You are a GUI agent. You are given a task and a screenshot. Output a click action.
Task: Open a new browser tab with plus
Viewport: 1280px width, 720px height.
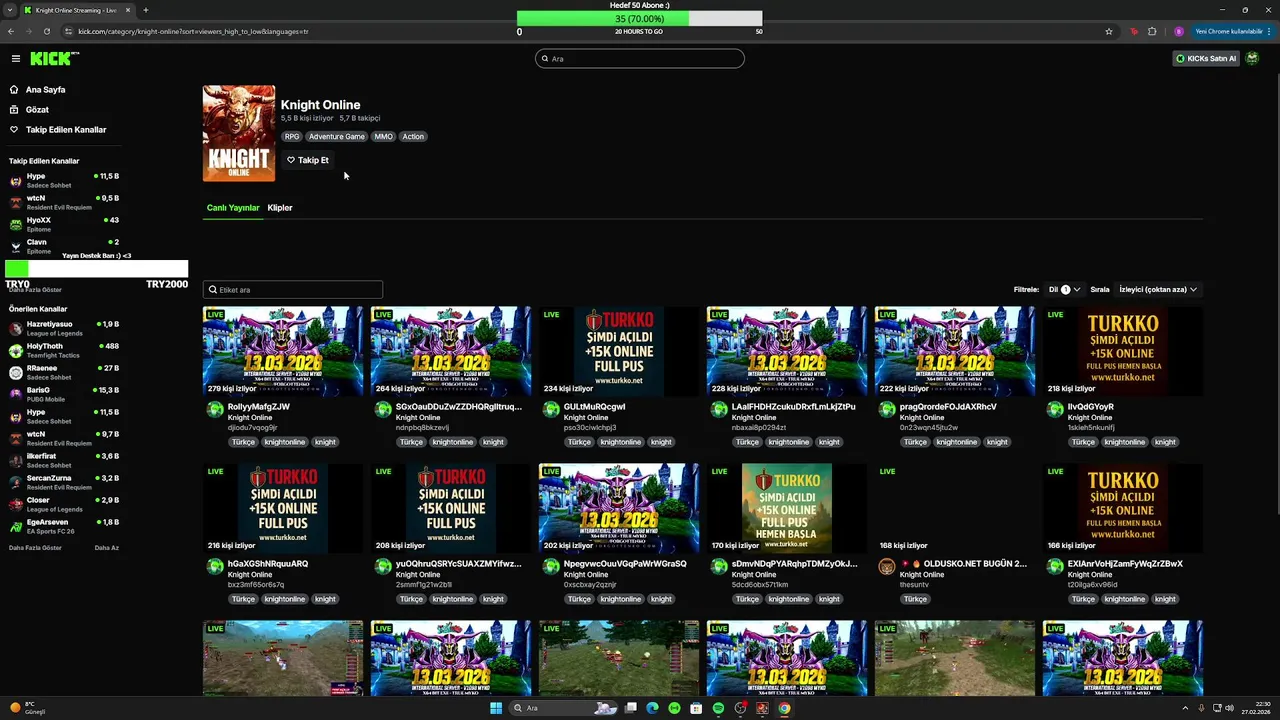pyautogui.click(x=145, y=10)
